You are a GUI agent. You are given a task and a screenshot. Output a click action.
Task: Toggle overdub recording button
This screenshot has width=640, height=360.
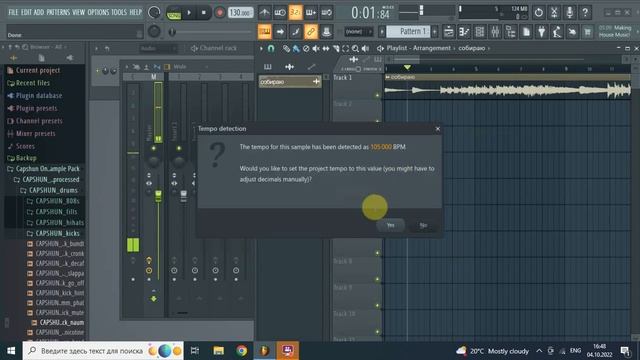click(311, 13)
